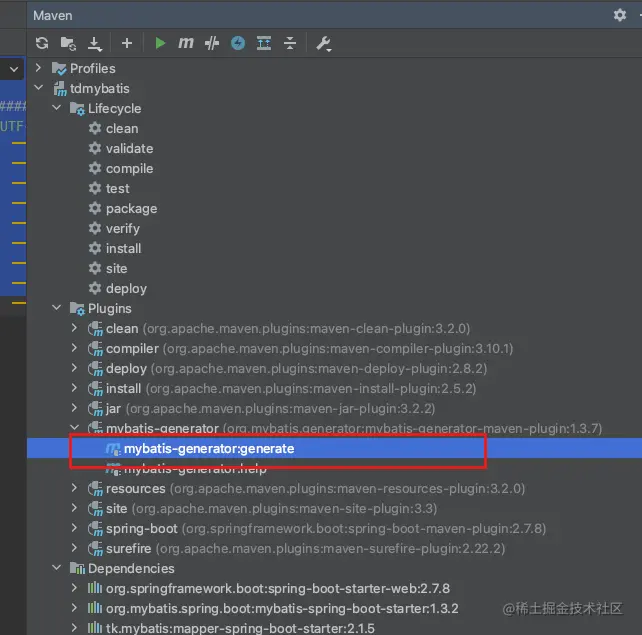Open the dropdown chevron in left editor gutter

14,69
